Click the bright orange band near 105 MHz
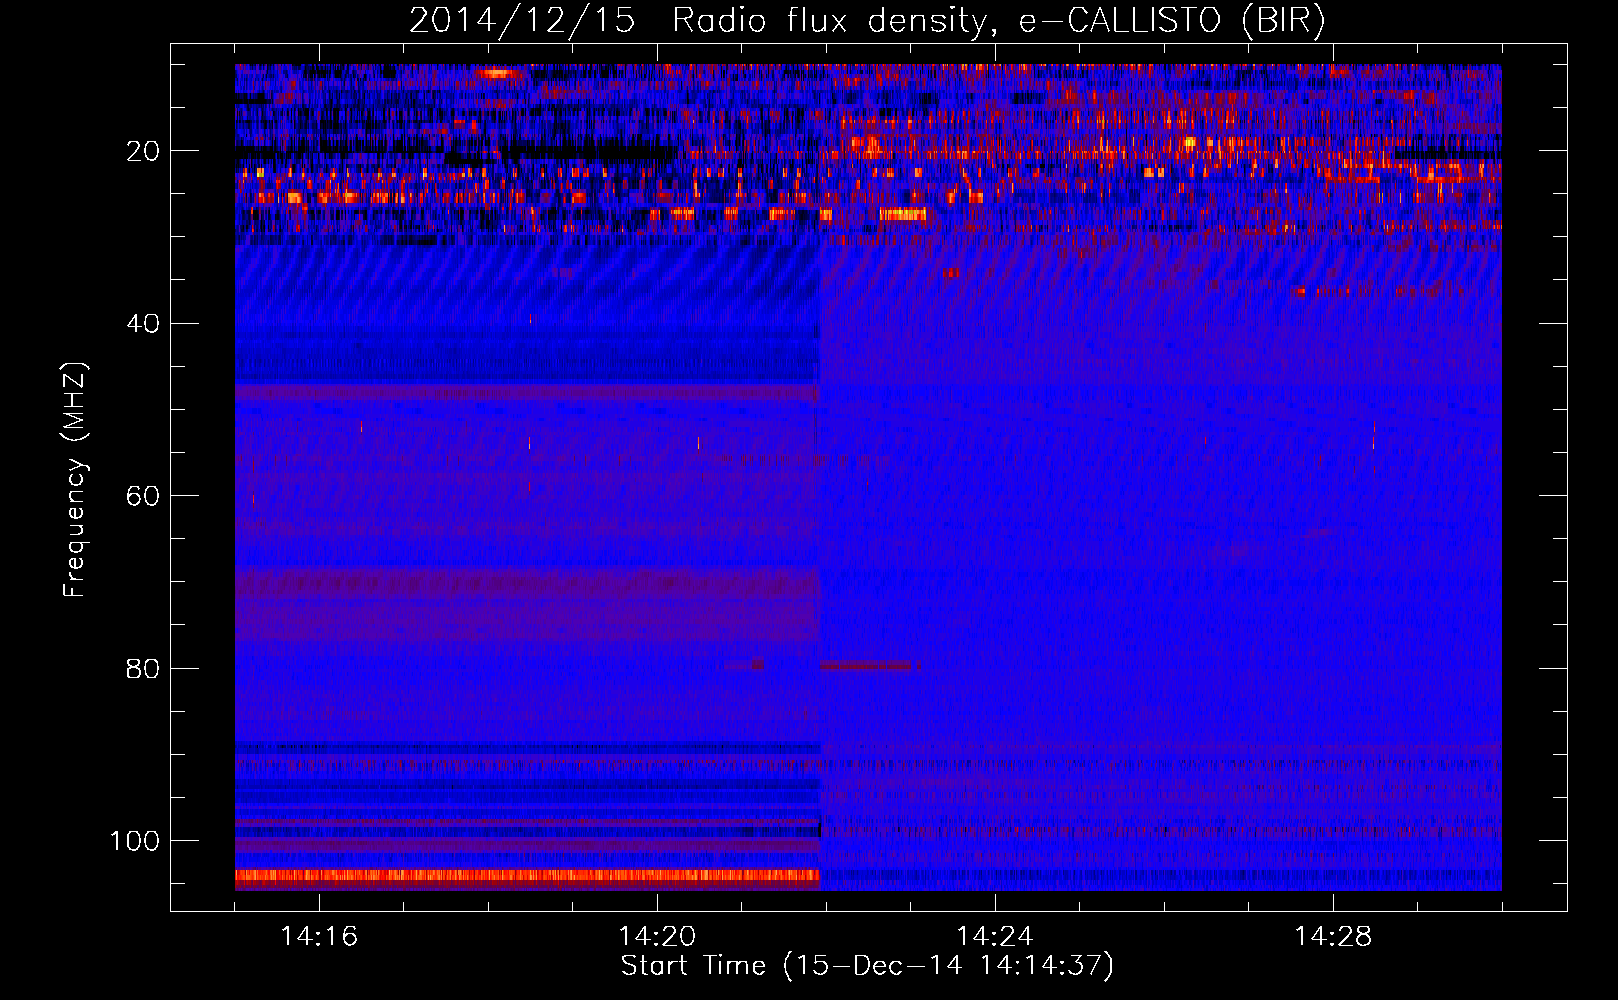This screenshot has width=1618, height=1000. coord(527,877)
